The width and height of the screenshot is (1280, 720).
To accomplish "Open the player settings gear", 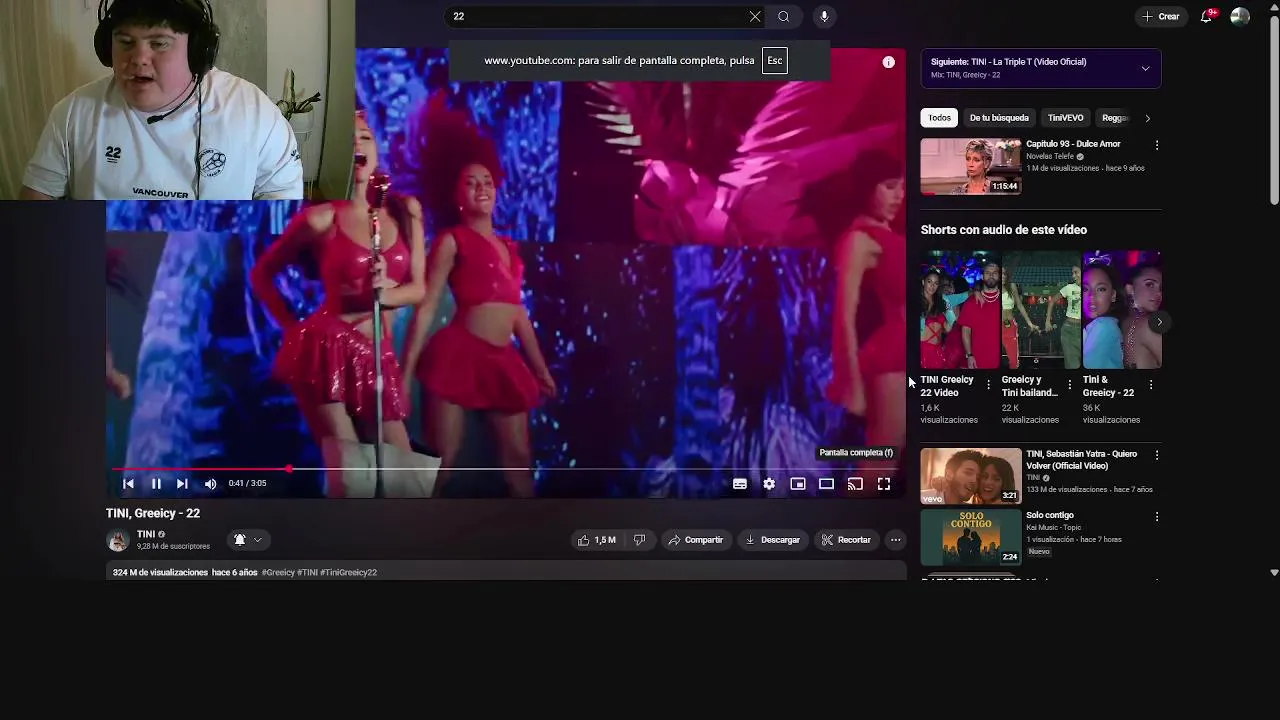I will (x=769, y=484).
